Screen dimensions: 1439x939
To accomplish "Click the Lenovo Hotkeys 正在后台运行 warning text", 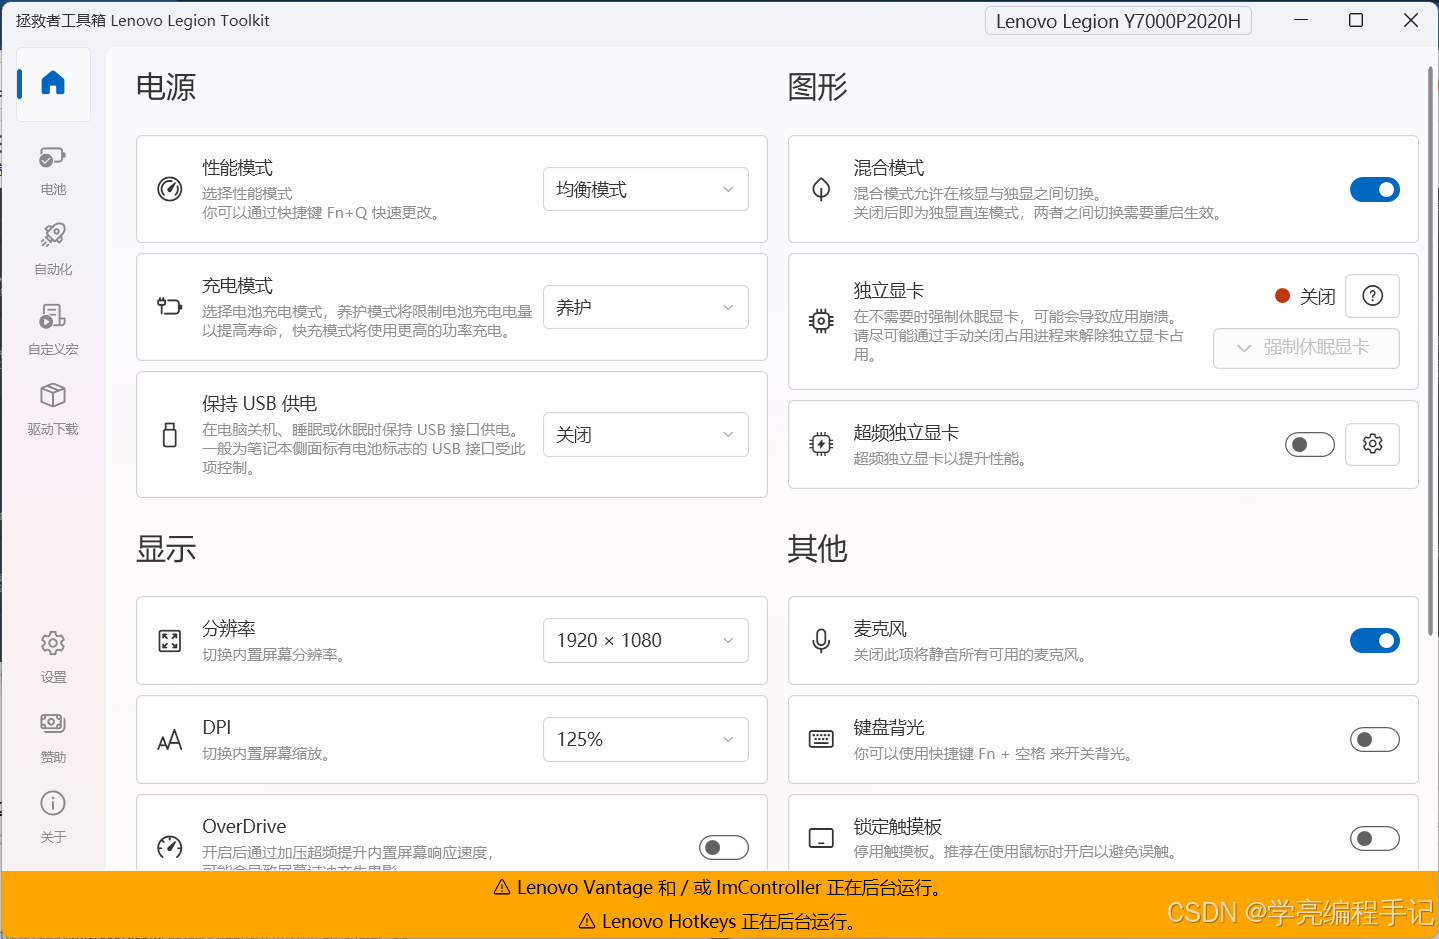I will pos(731,922).
